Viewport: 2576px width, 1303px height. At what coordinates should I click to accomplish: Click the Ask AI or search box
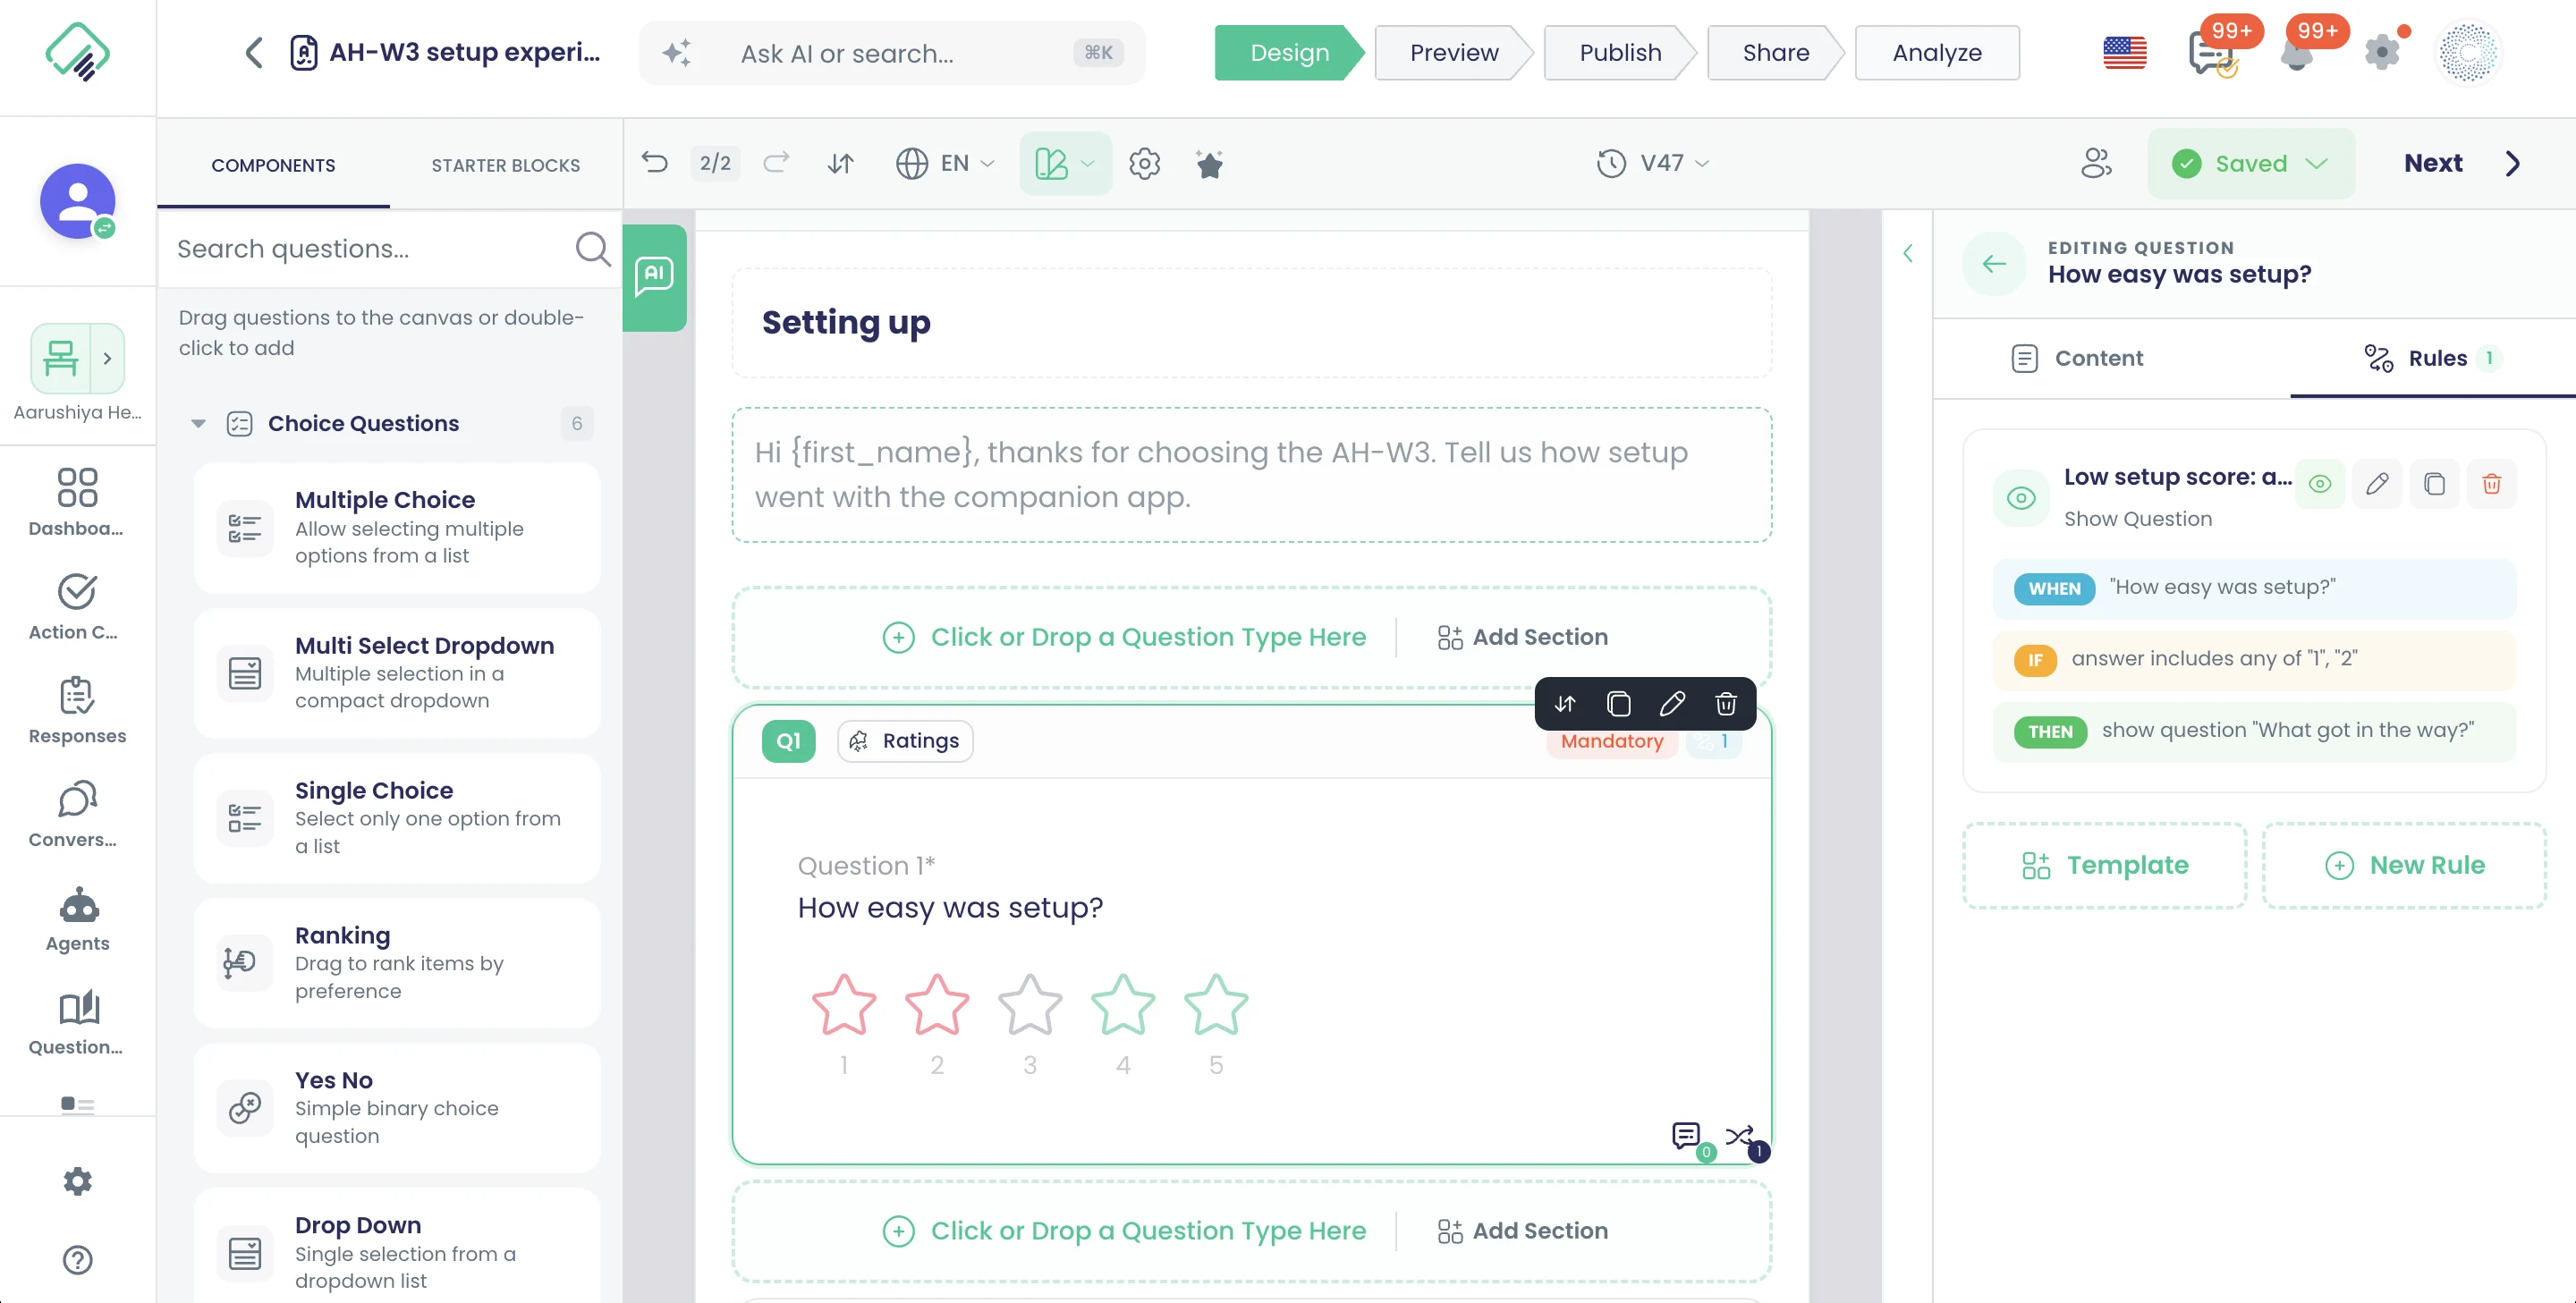pyautogui.click(x=891, y=53)
